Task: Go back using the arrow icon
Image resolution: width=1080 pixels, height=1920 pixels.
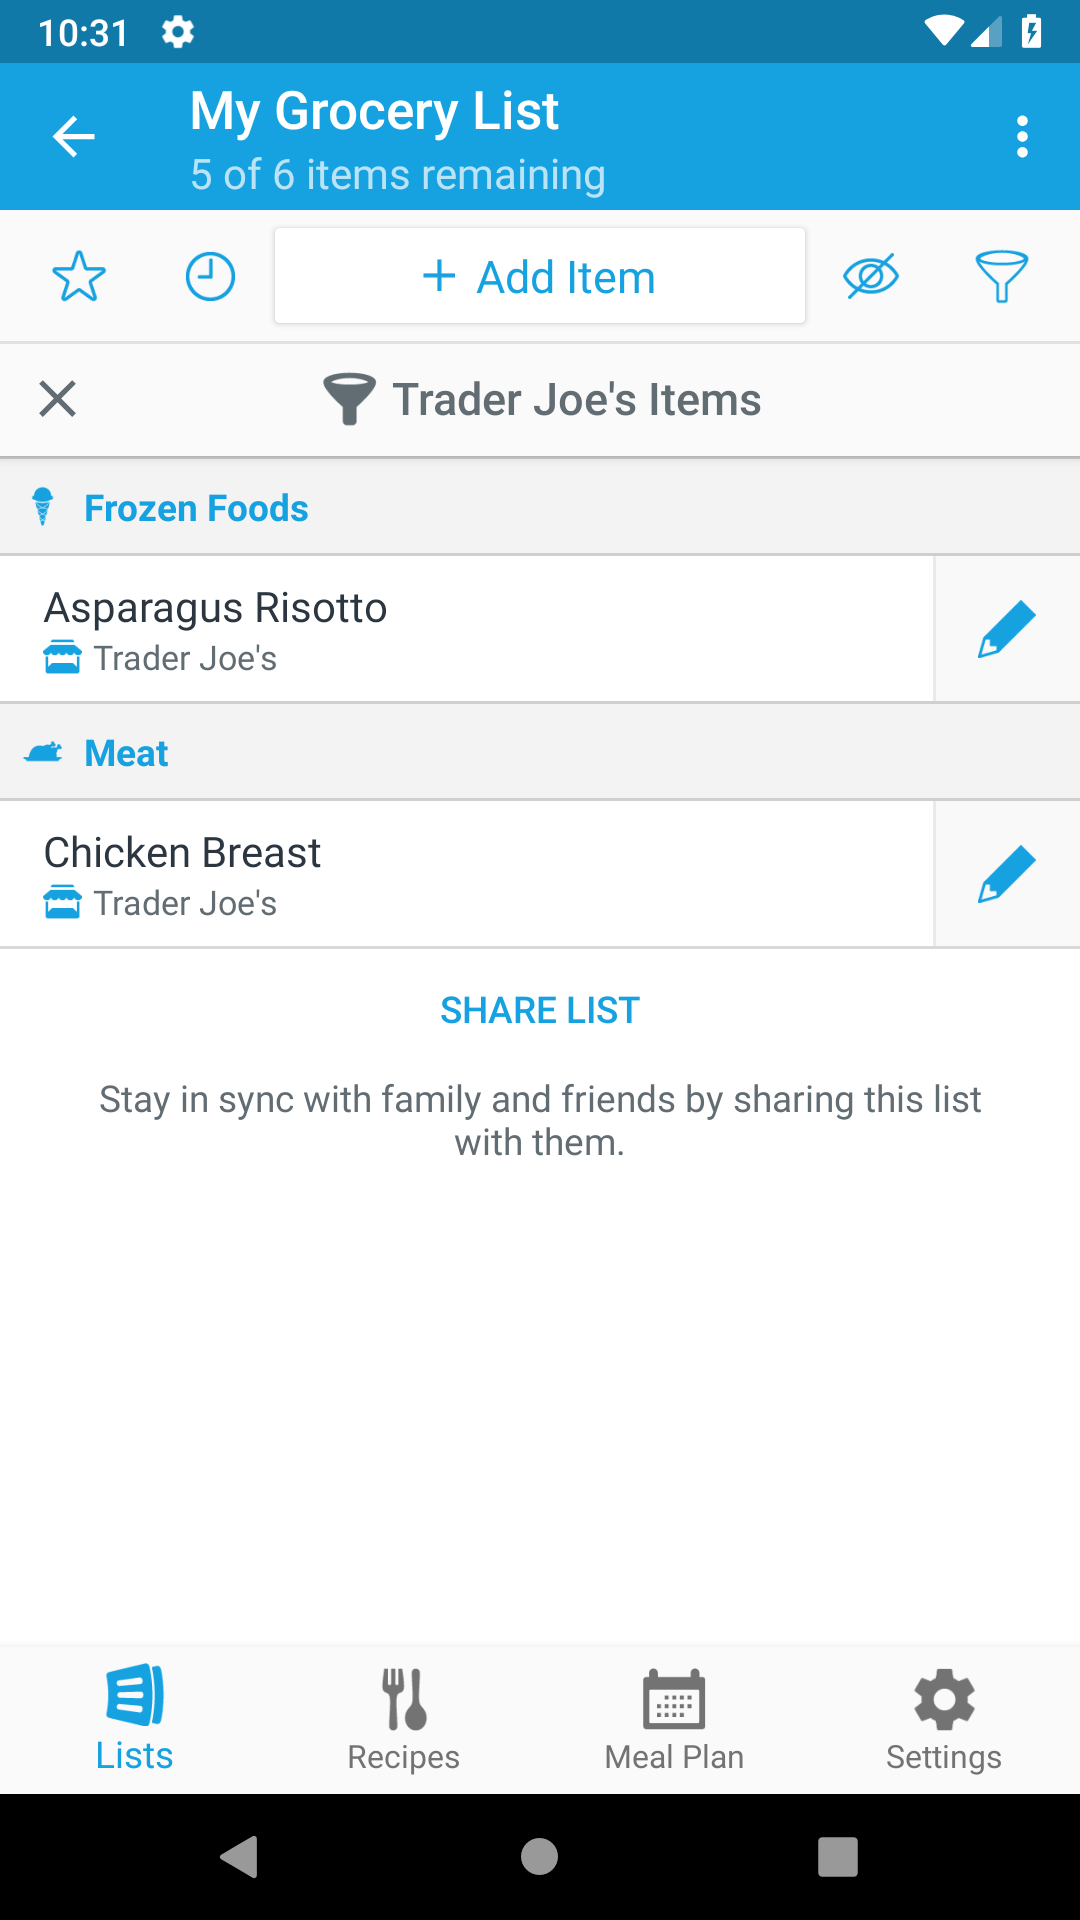Action: coord(74,137)
